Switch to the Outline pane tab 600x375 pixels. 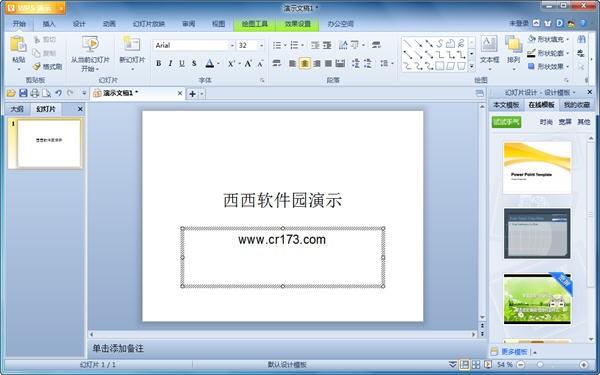pyautogui.click(x=17, y=109)
